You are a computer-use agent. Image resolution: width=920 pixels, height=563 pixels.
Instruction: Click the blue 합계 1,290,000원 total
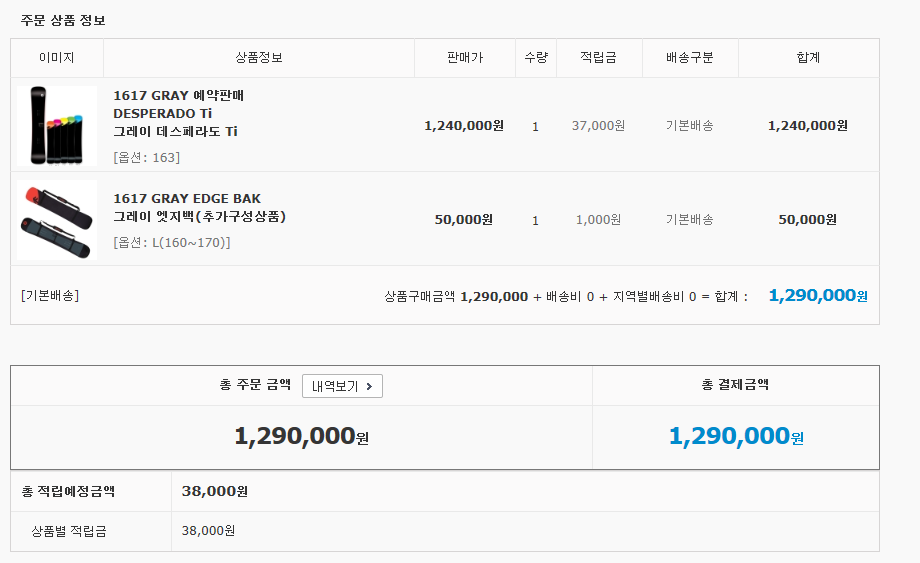pos(818,295)
